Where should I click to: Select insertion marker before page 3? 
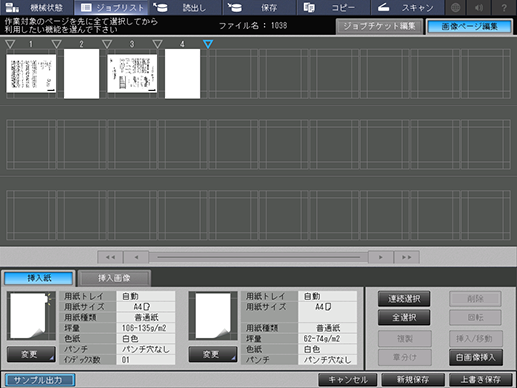coord(107,44)
